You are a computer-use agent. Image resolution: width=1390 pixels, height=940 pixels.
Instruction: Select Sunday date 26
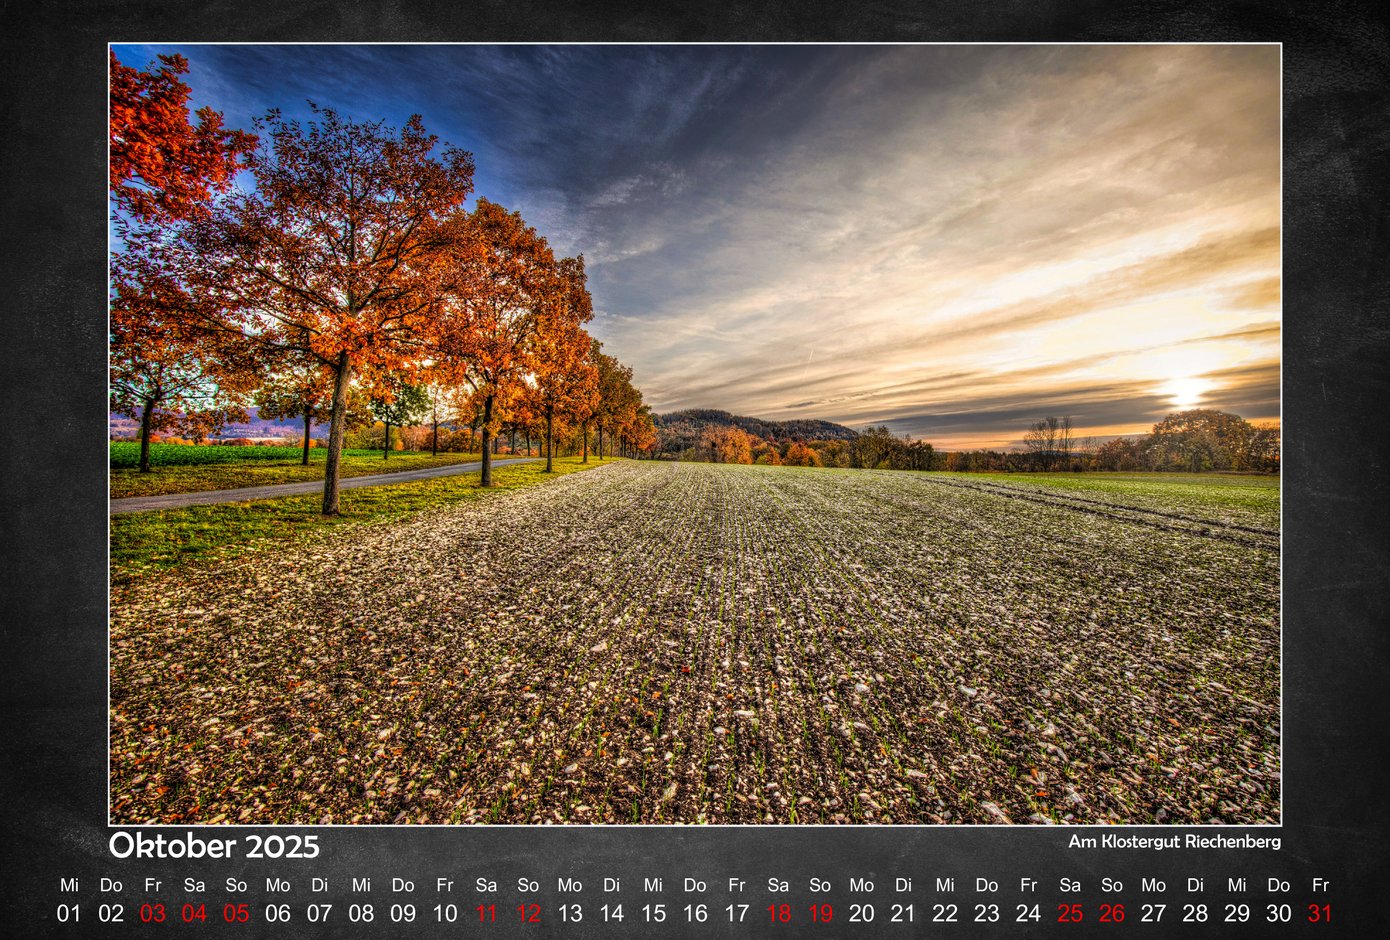point(1112,913)
